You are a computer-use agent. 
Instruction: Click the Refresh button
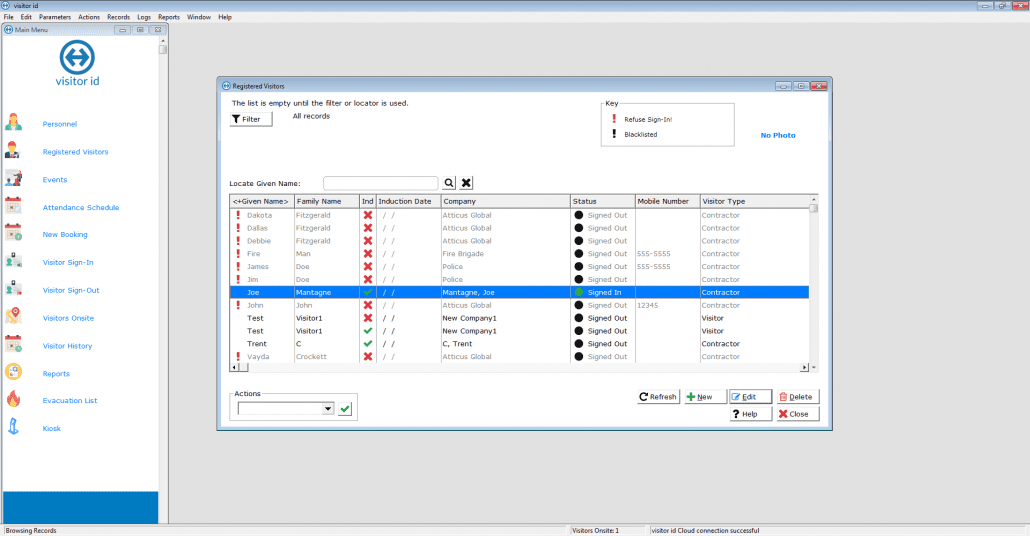(x=658, y=397)
